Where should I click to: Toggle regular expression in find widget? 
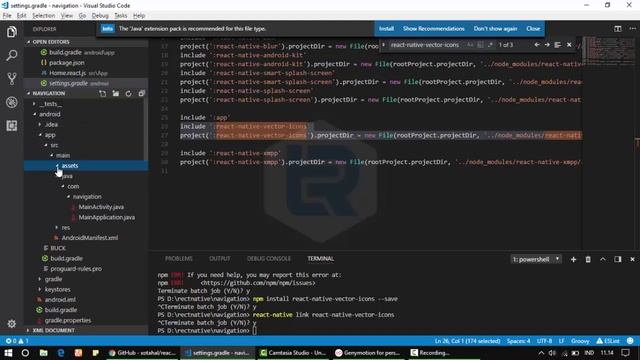pyautogui.click(x=490, y=45)
